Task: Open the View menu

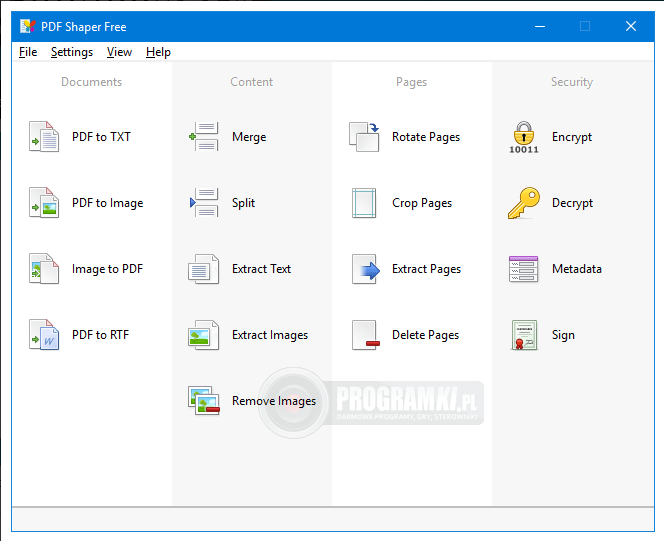Action: [x=119, y=52]
